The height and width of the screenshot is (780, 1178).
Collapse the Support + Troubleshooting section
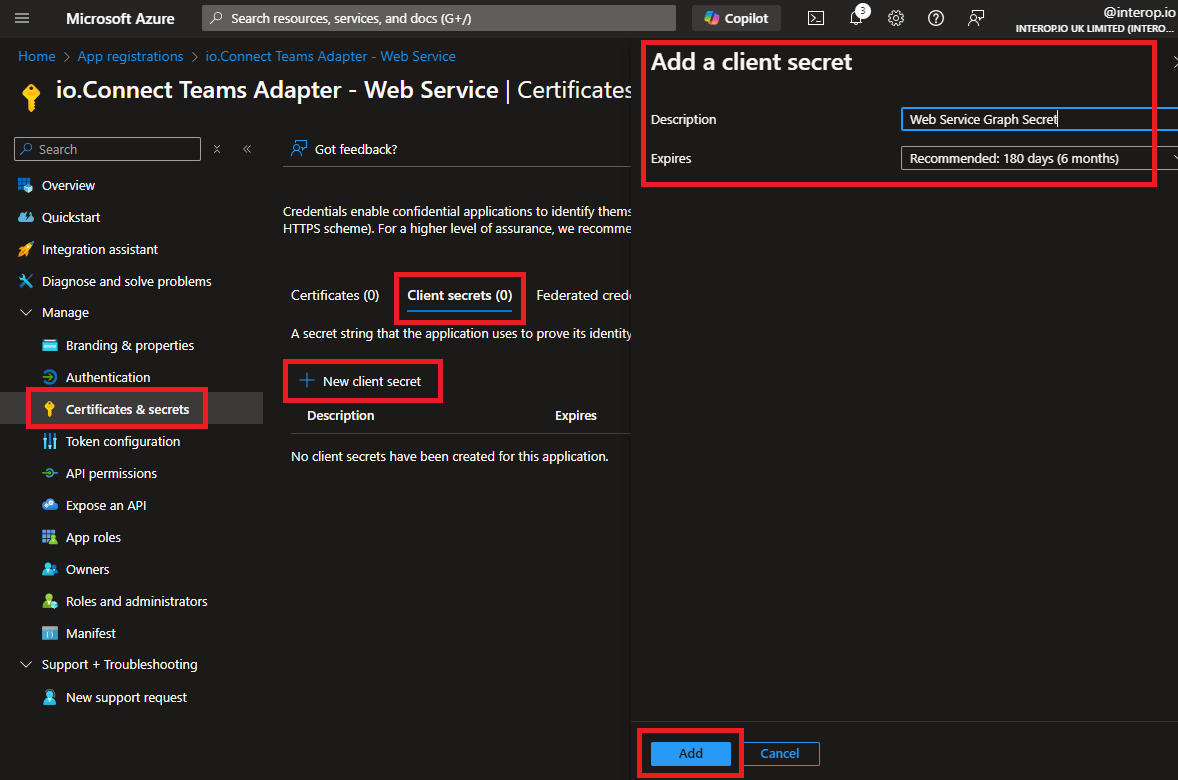[26, 665]
